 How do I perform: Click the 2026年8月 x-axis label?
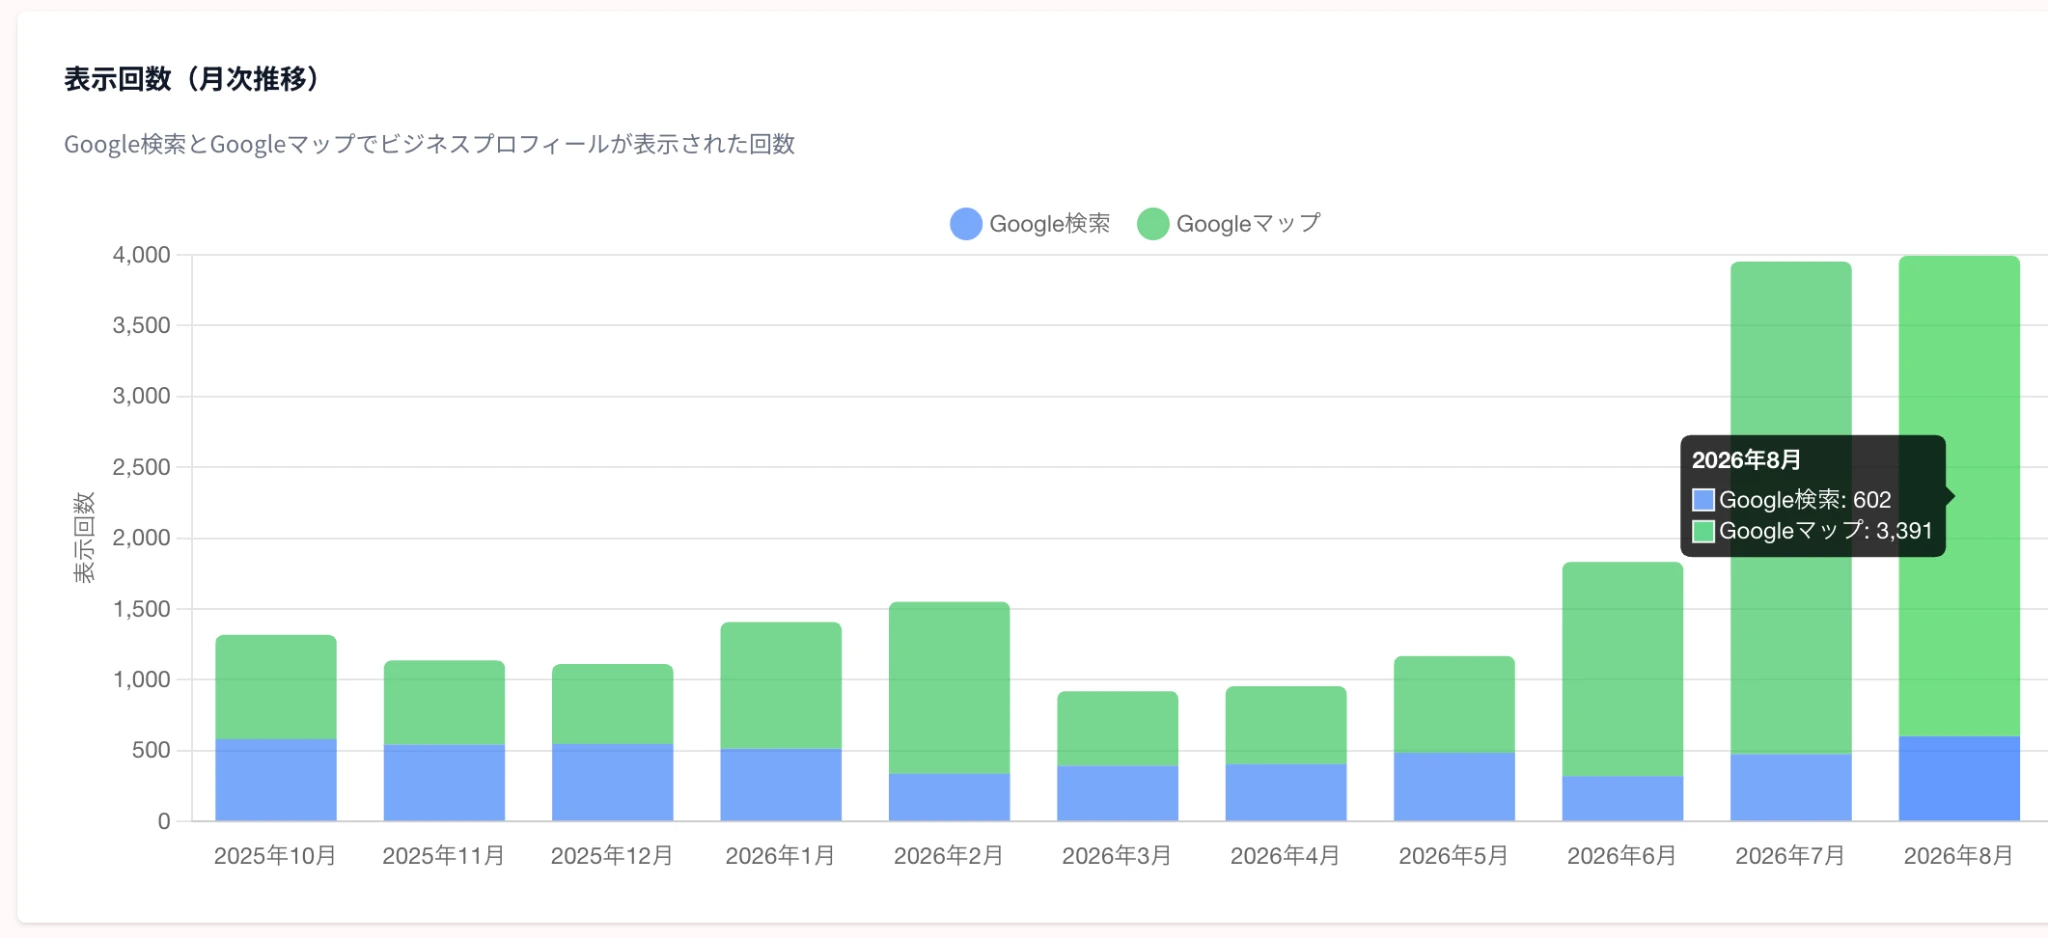tap(1958, 856)
